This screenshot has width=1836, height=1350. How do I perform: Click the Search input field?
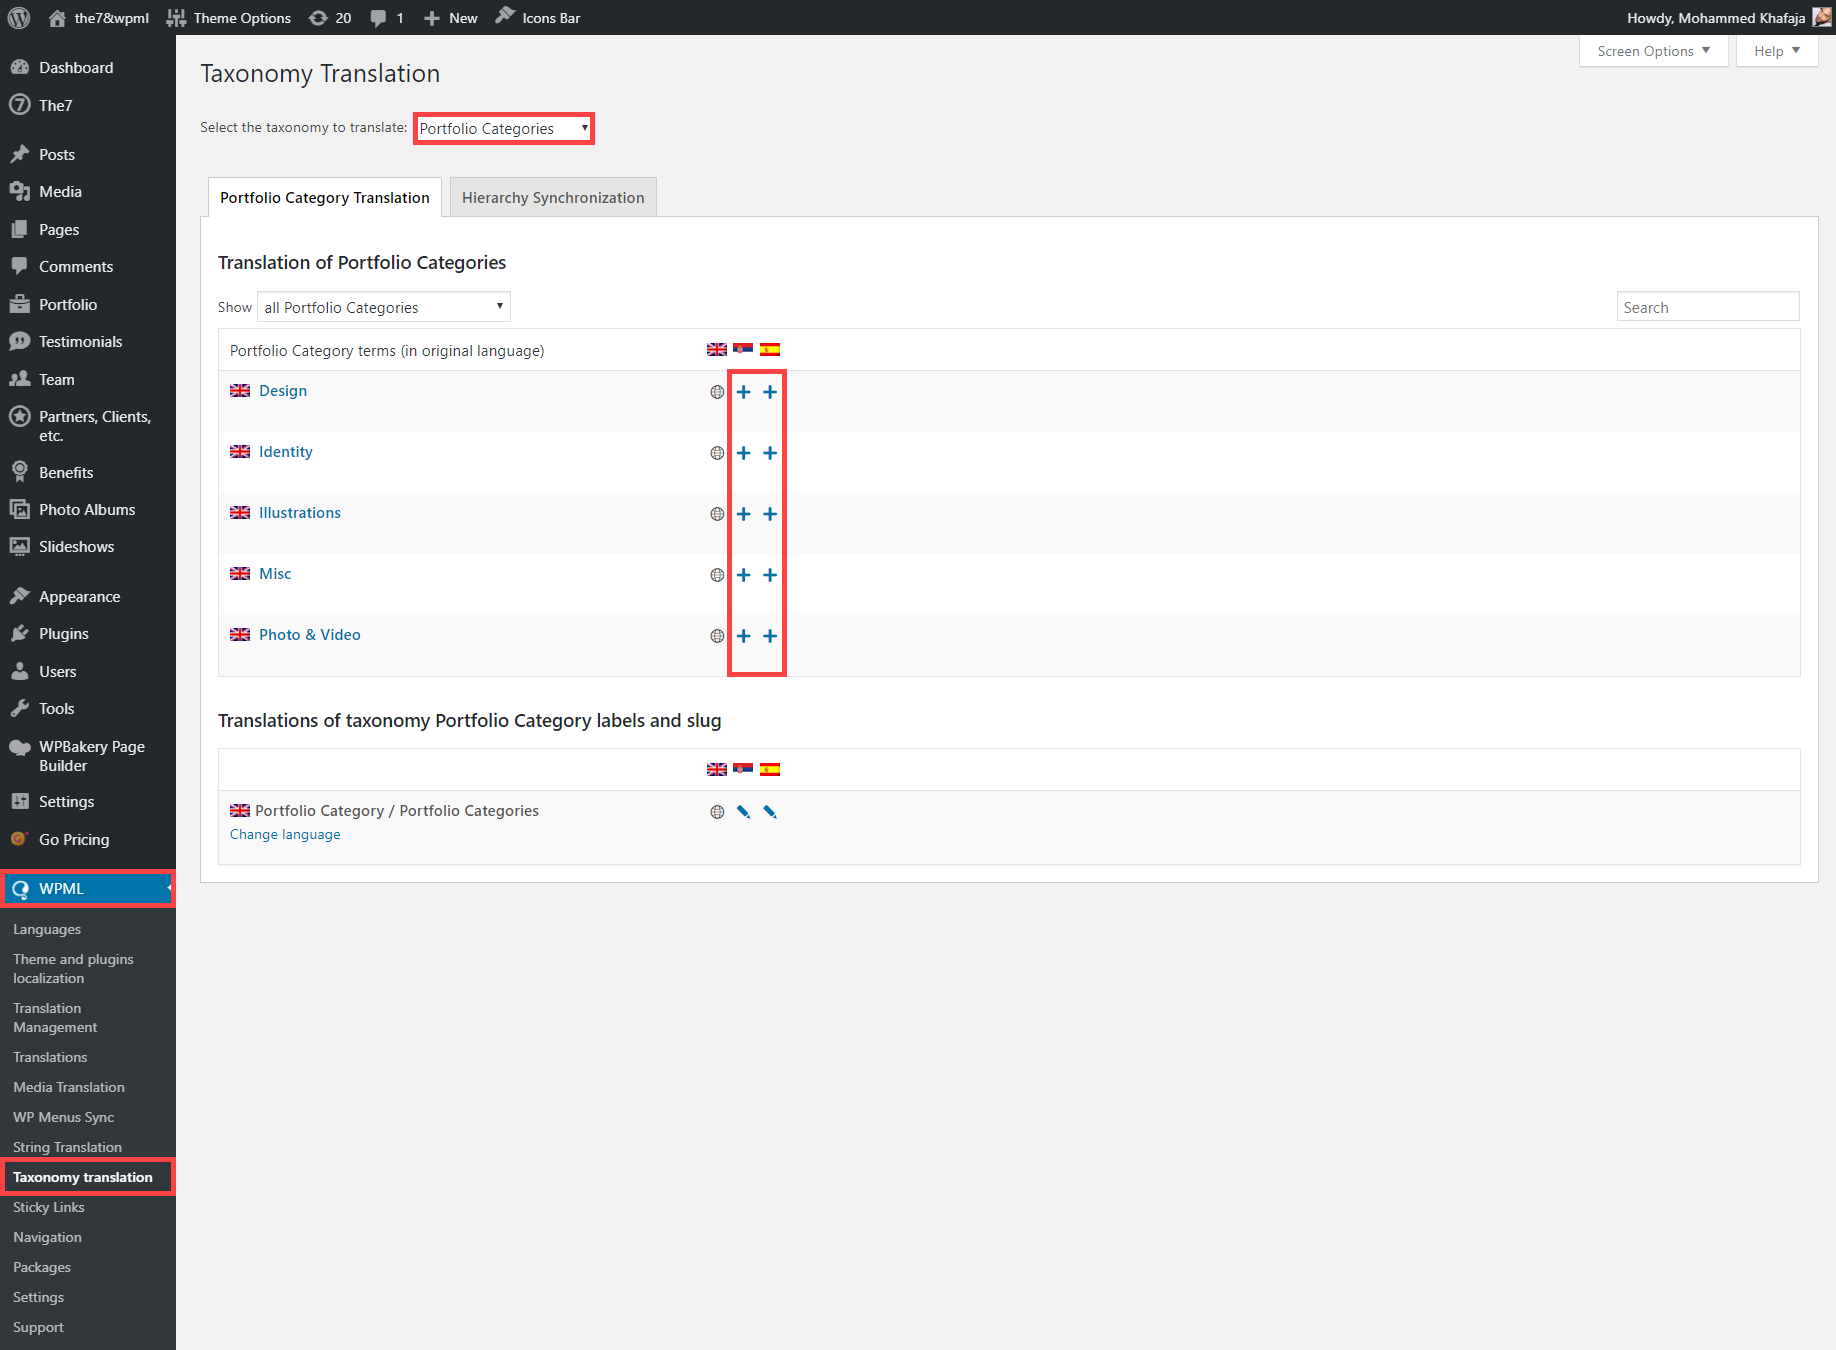[x=1708, y=307]
